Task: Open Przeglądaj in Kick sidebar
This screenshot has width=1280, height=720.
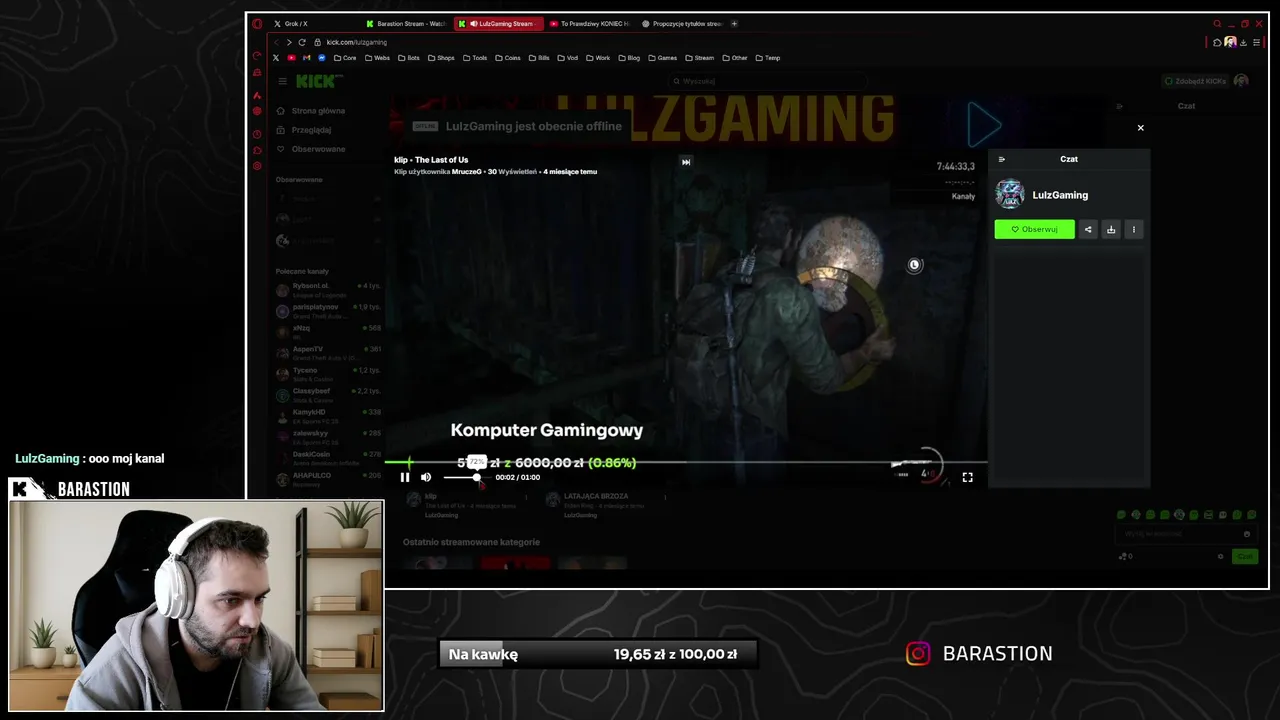Action: (304, 130)
